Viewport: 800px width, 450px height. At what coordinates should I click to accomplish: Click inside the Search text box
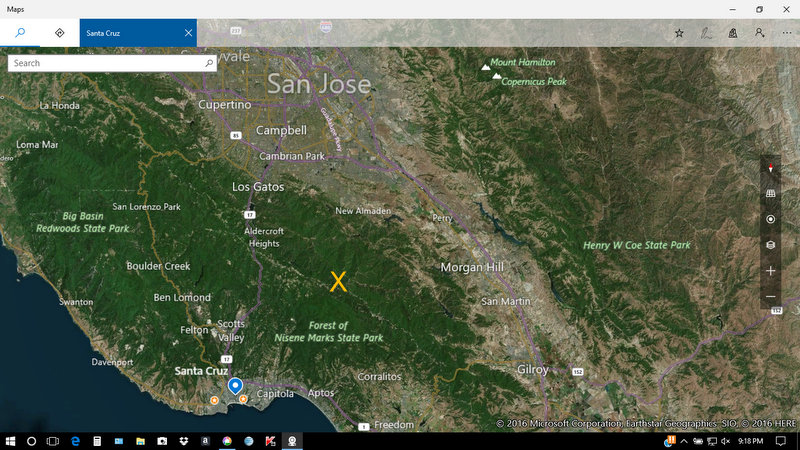pos(105,63)
